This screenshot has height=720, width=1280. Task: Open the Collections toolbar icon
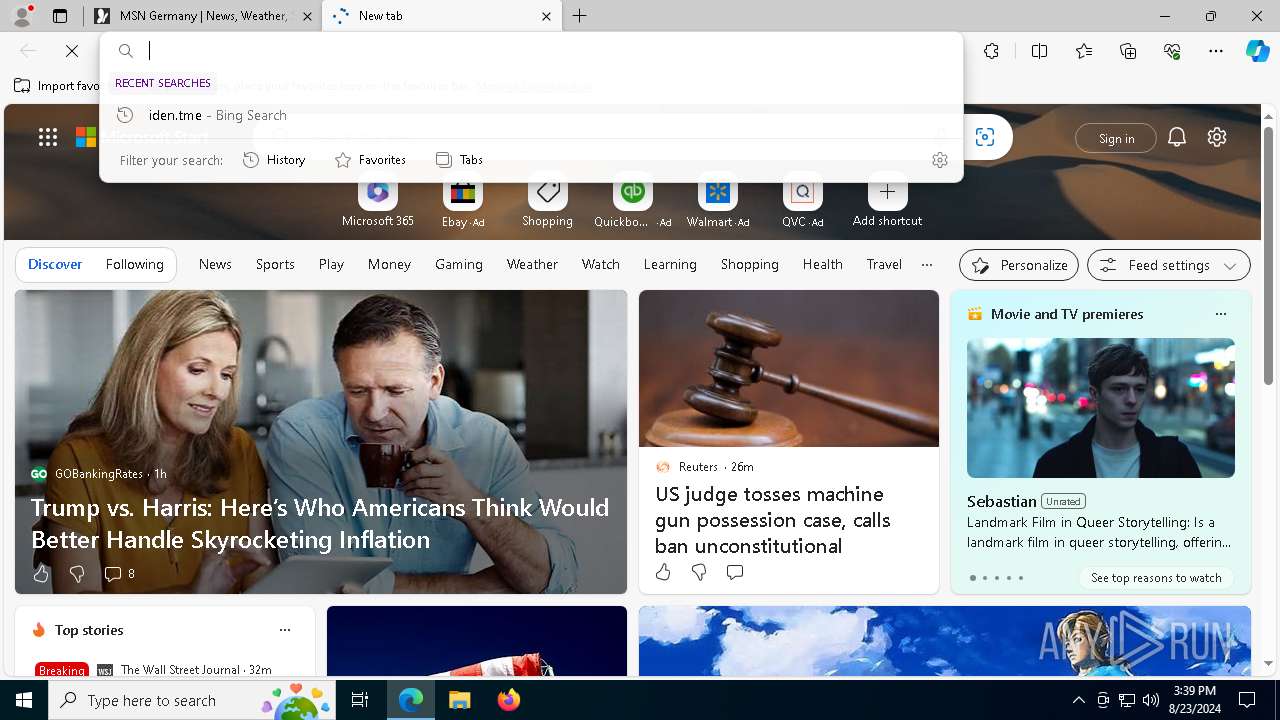[1128, 51]
